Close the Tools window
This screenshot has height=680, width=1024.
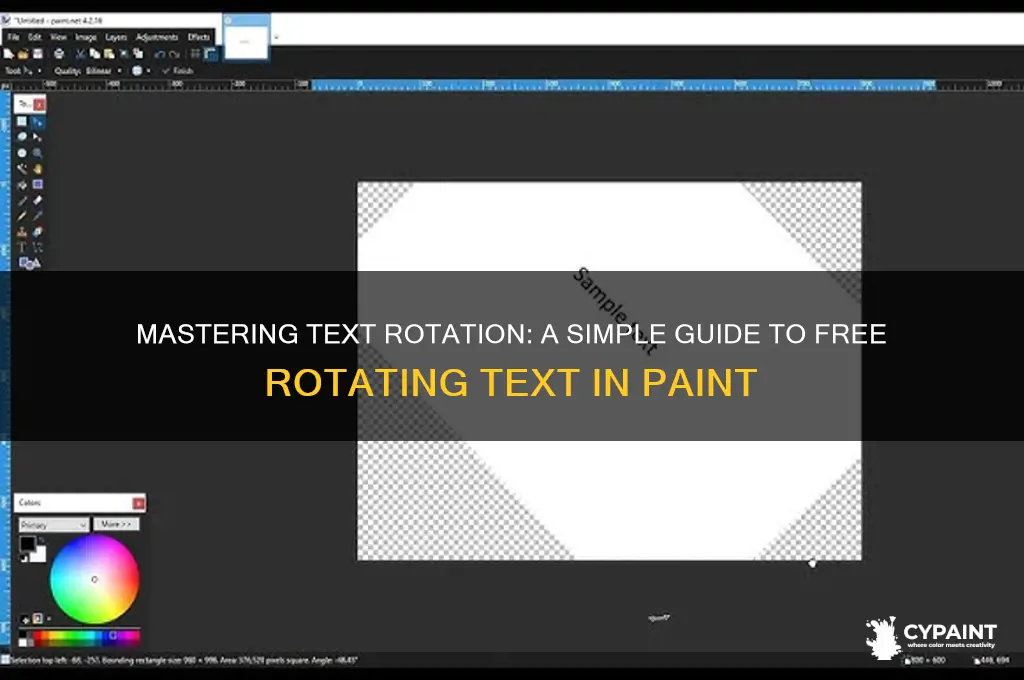[x=39, y=105]
